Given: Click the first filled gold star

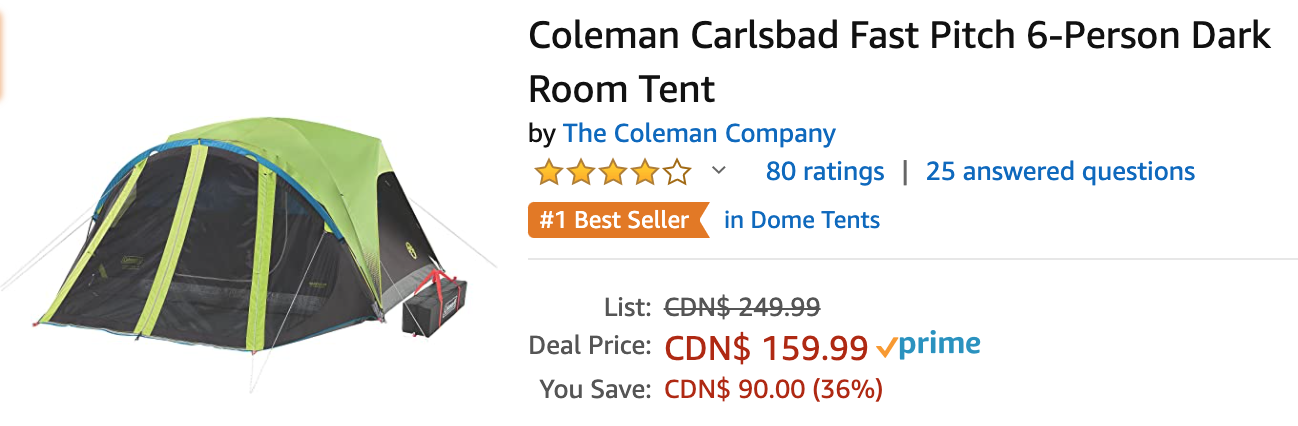Looking at the screenshot, I should coord(548,172).
